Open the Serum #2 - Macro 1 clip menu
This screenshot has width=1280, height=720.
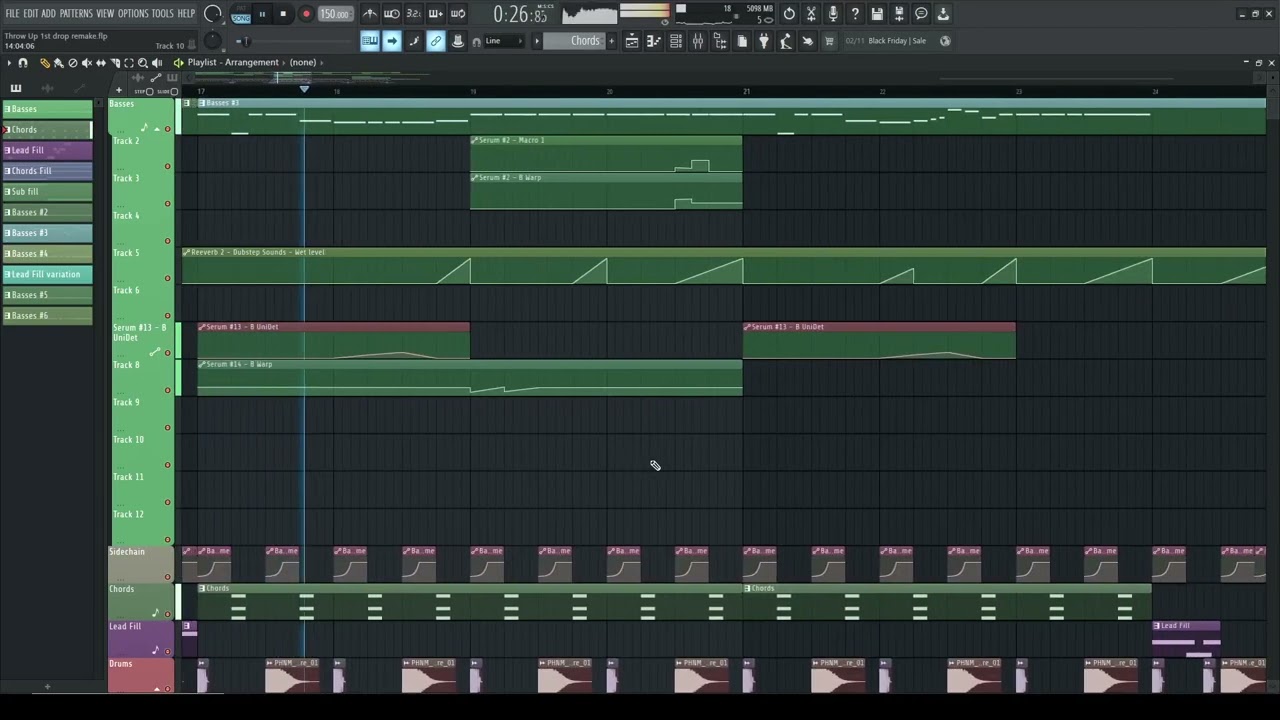click(475, 140)
